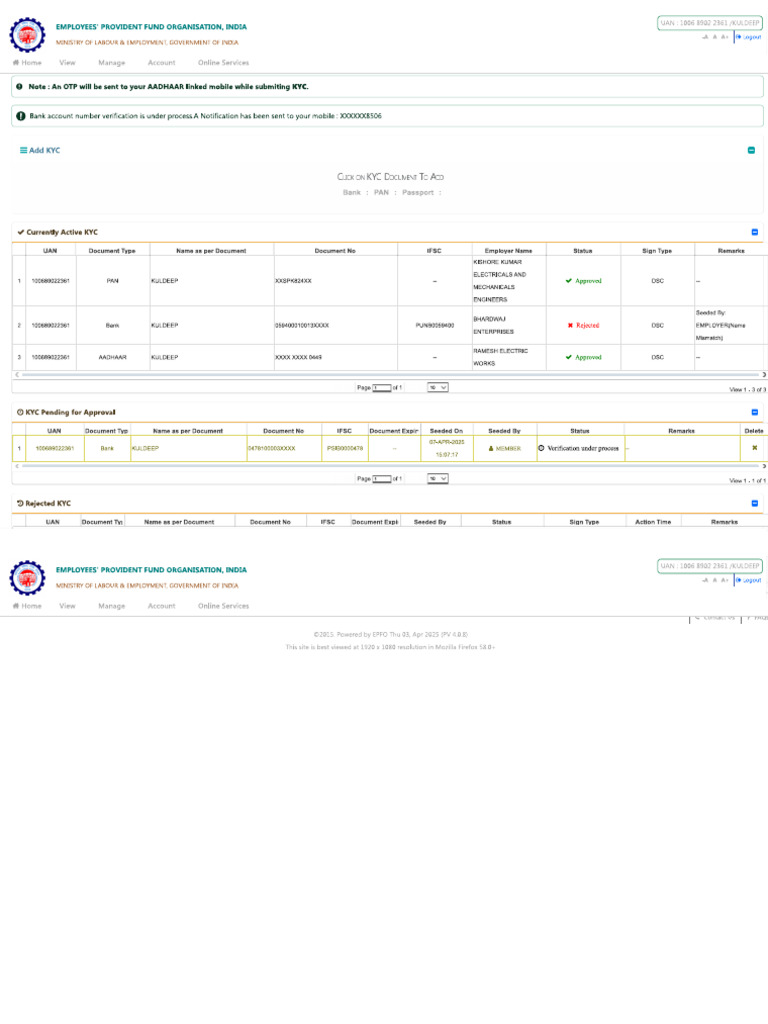Delete the pending Bank KYC entry
The image size is (768, 1024).
754,448
